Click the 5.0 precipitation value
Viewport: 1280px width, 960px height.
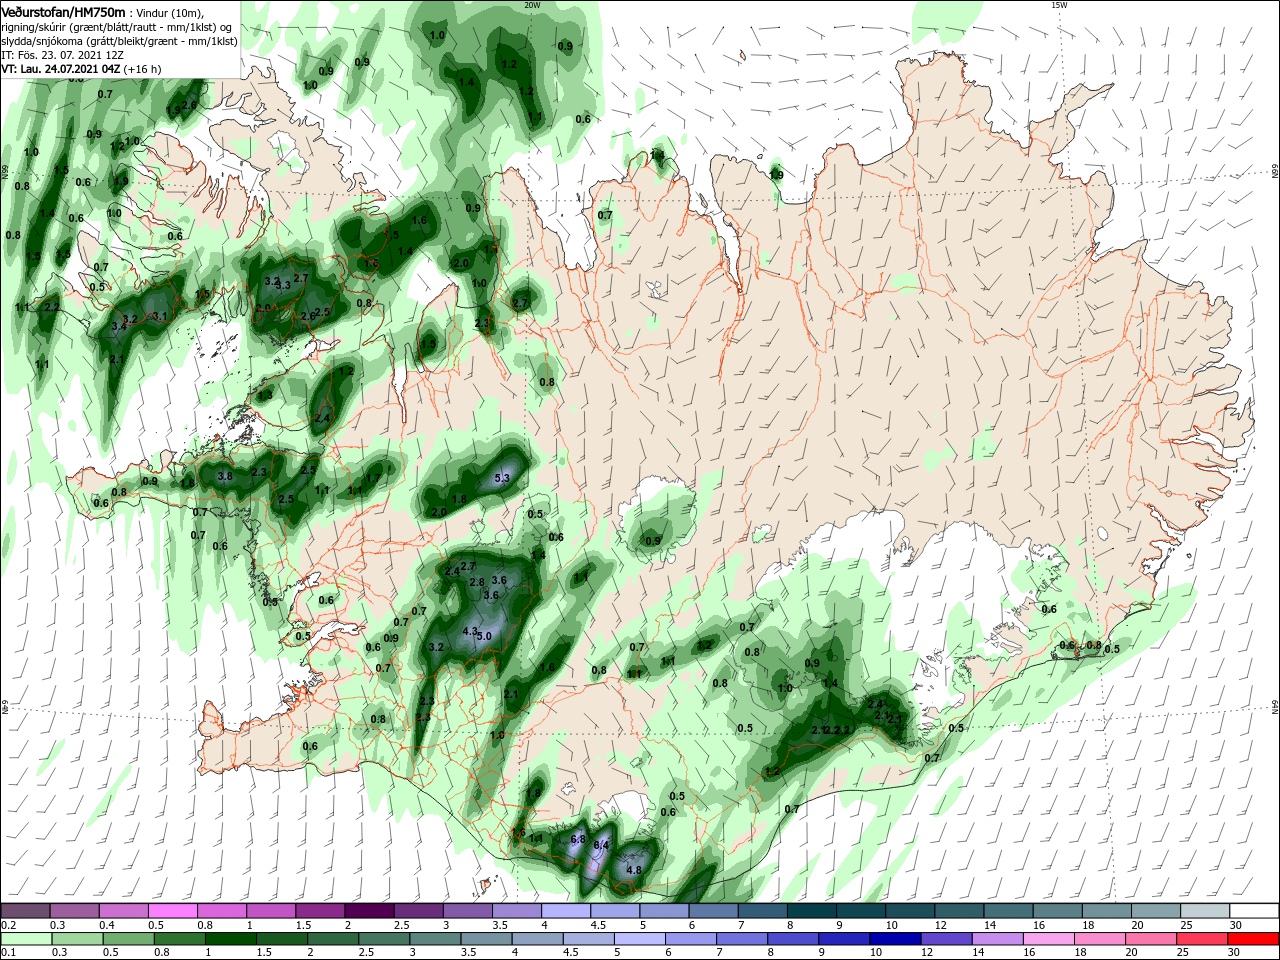[485, 636]
